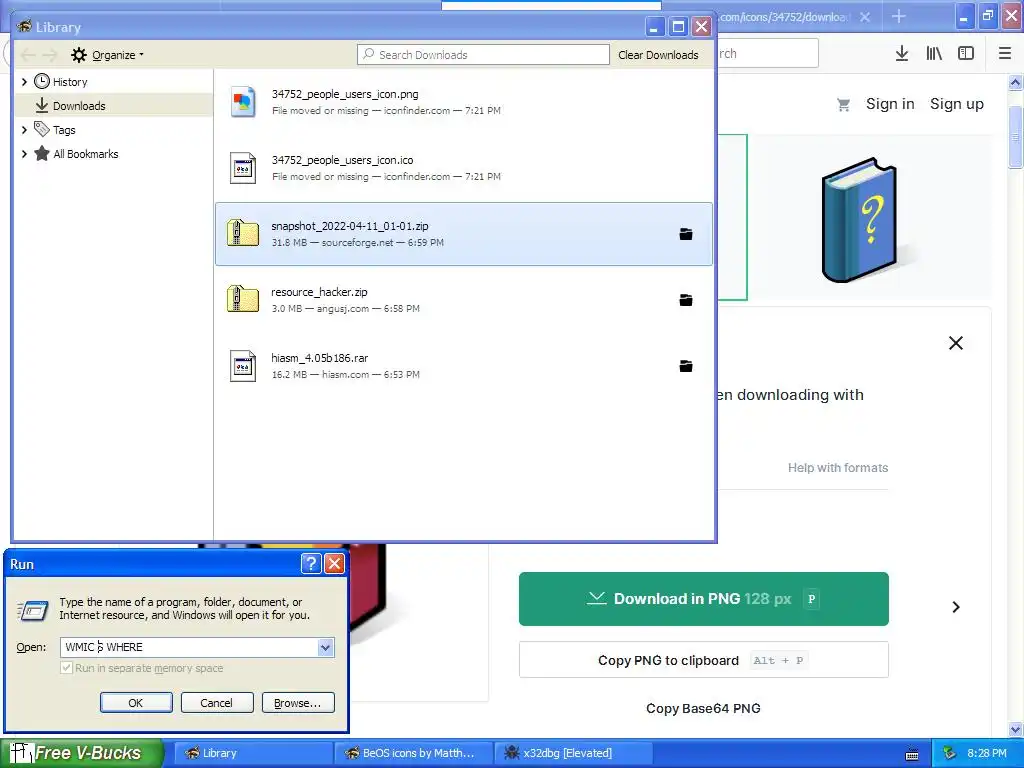Click the 8:28 PM taskbar clock

click(987, 753)
